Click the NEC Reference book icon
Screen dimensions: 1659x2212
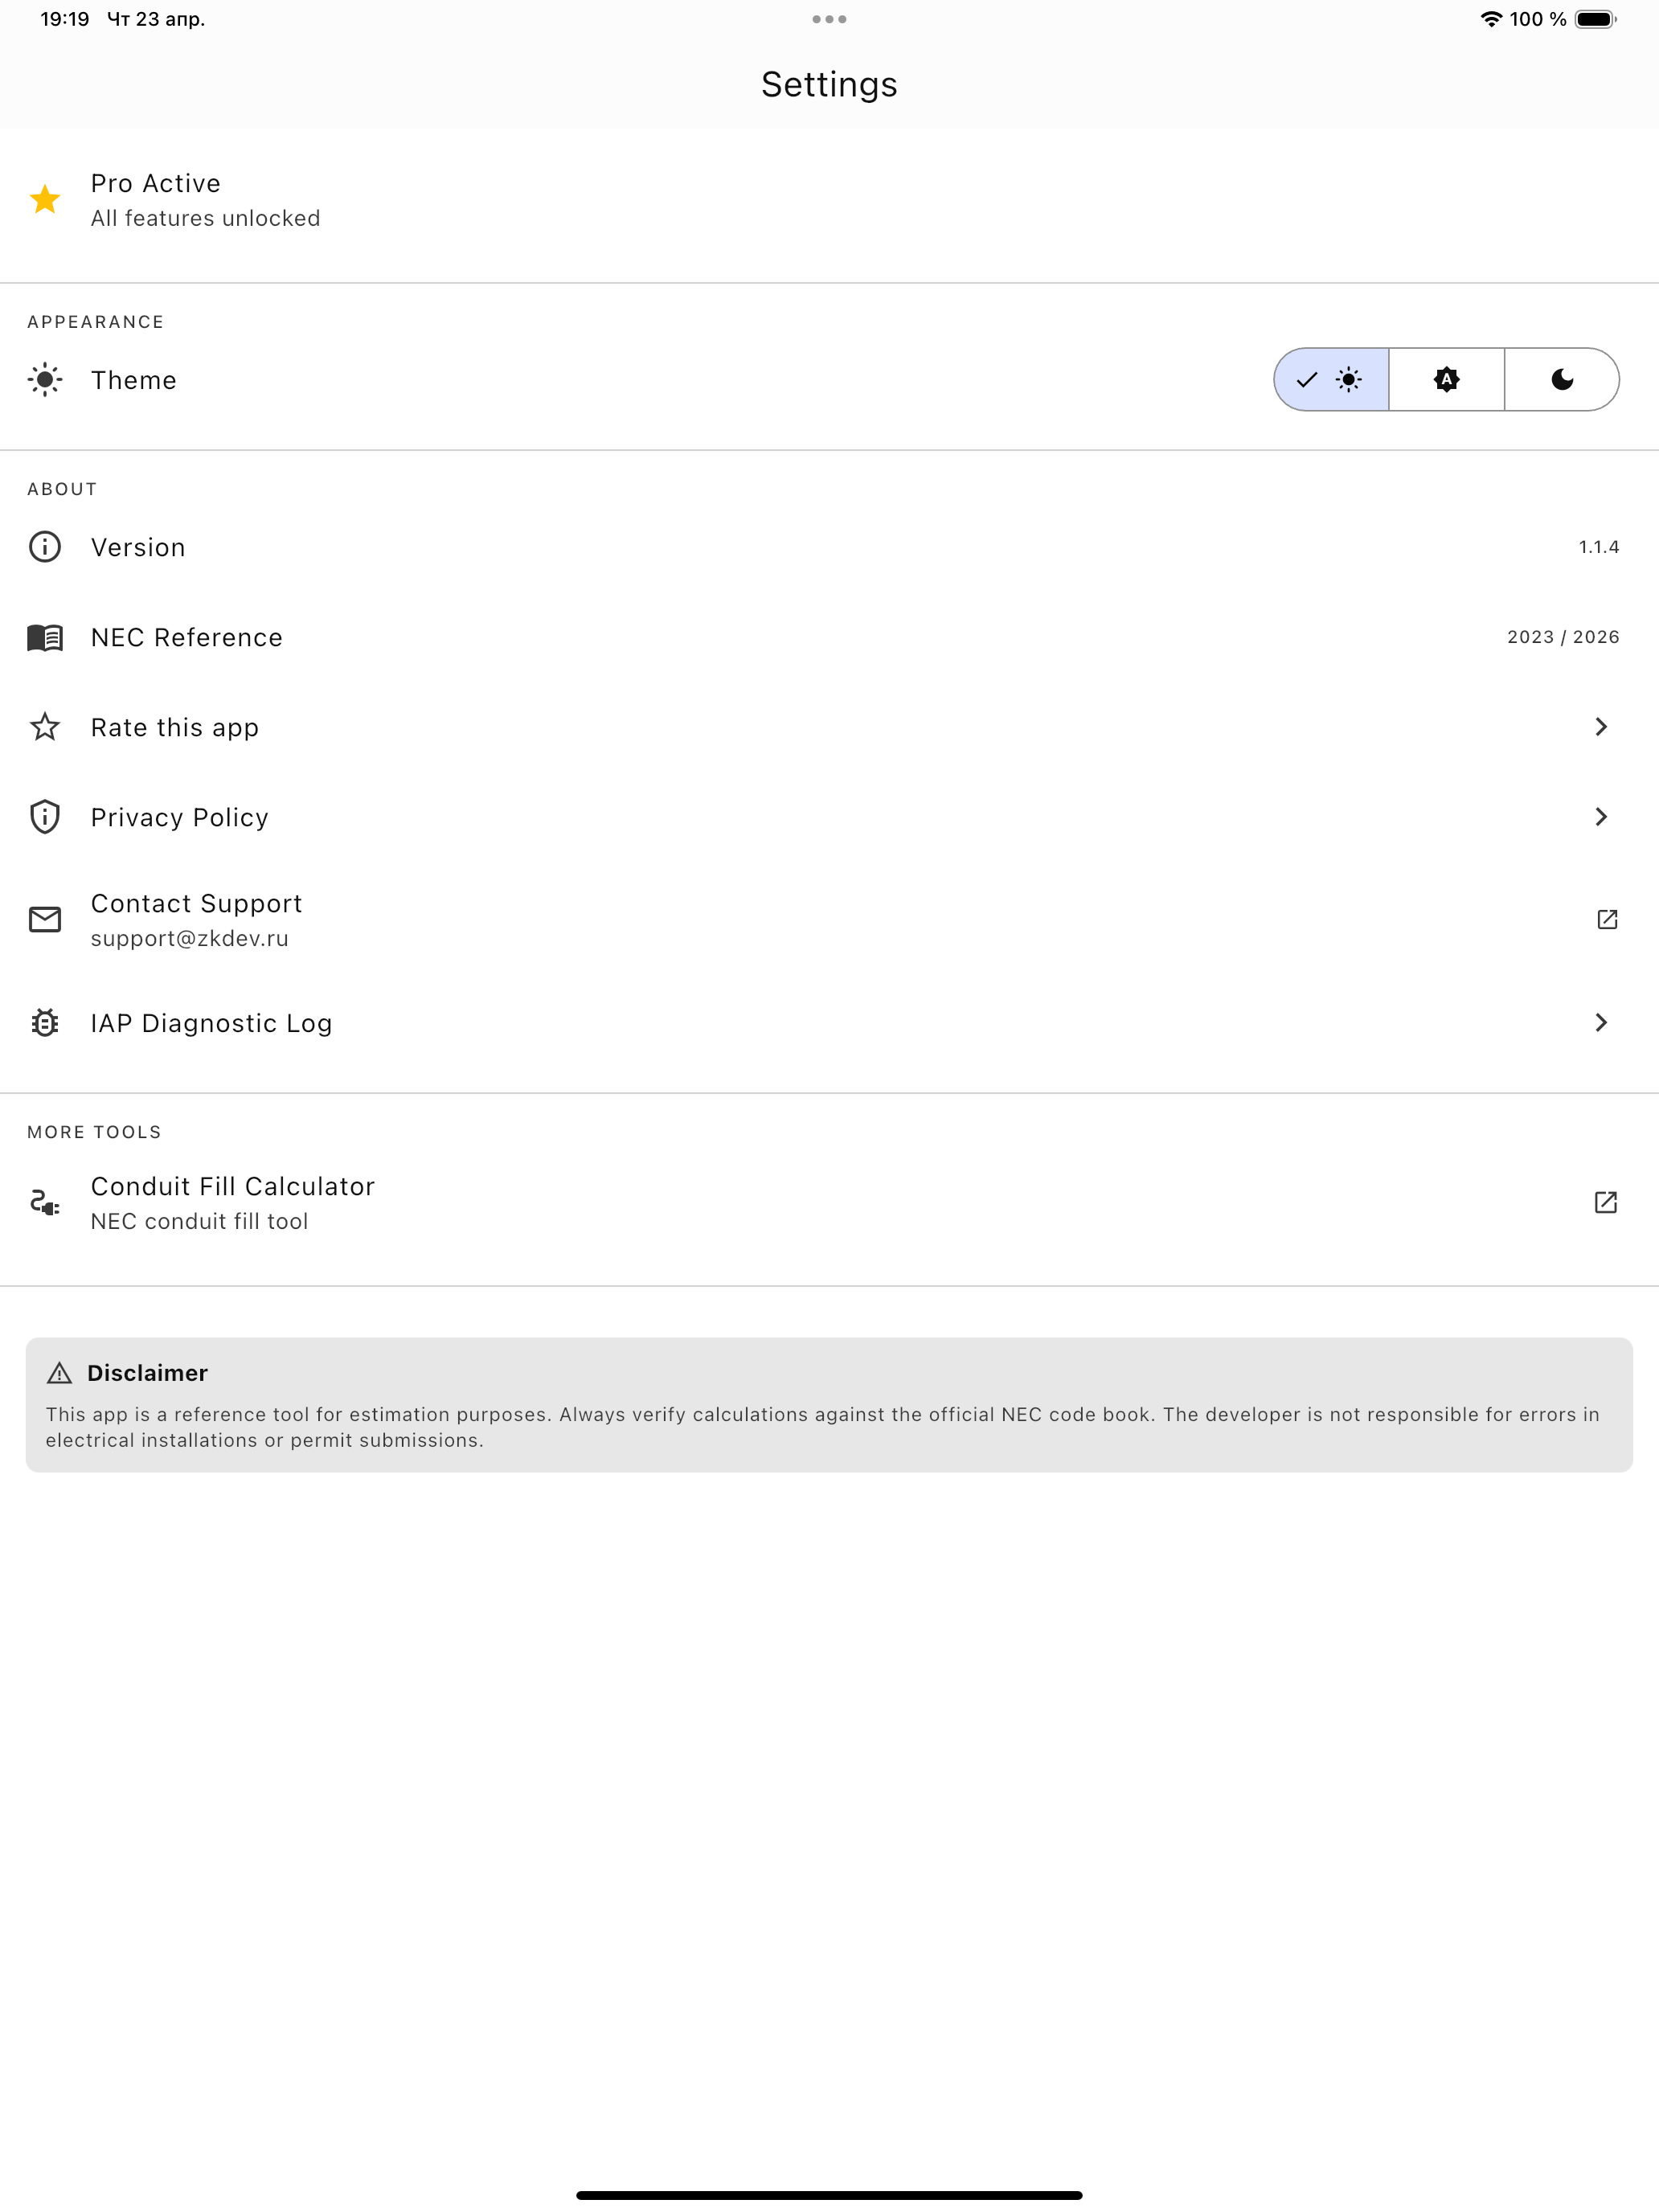(x=45, y=637)
